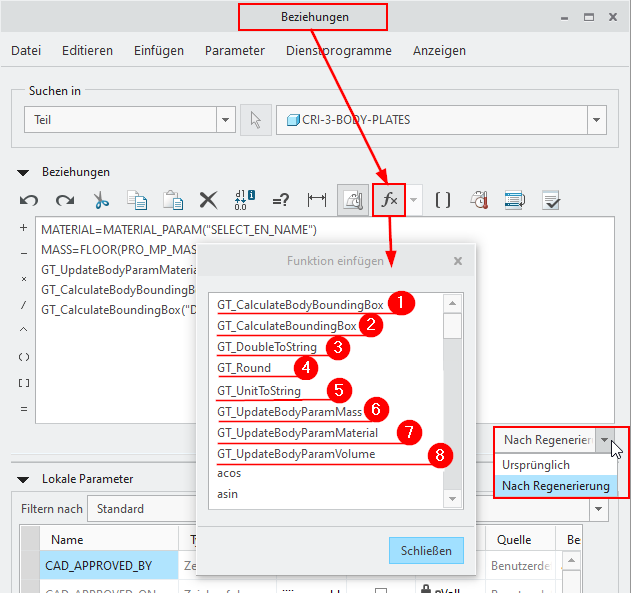Insert division slash operator
Screen dimensions: 631x593
click(x=24, y=305)
